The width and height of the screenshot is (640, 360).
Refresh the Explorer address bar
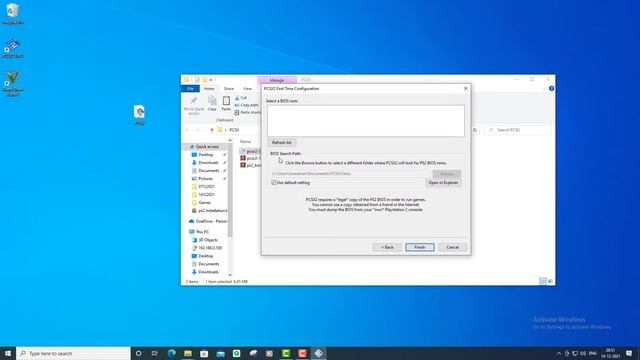(475, 130)
